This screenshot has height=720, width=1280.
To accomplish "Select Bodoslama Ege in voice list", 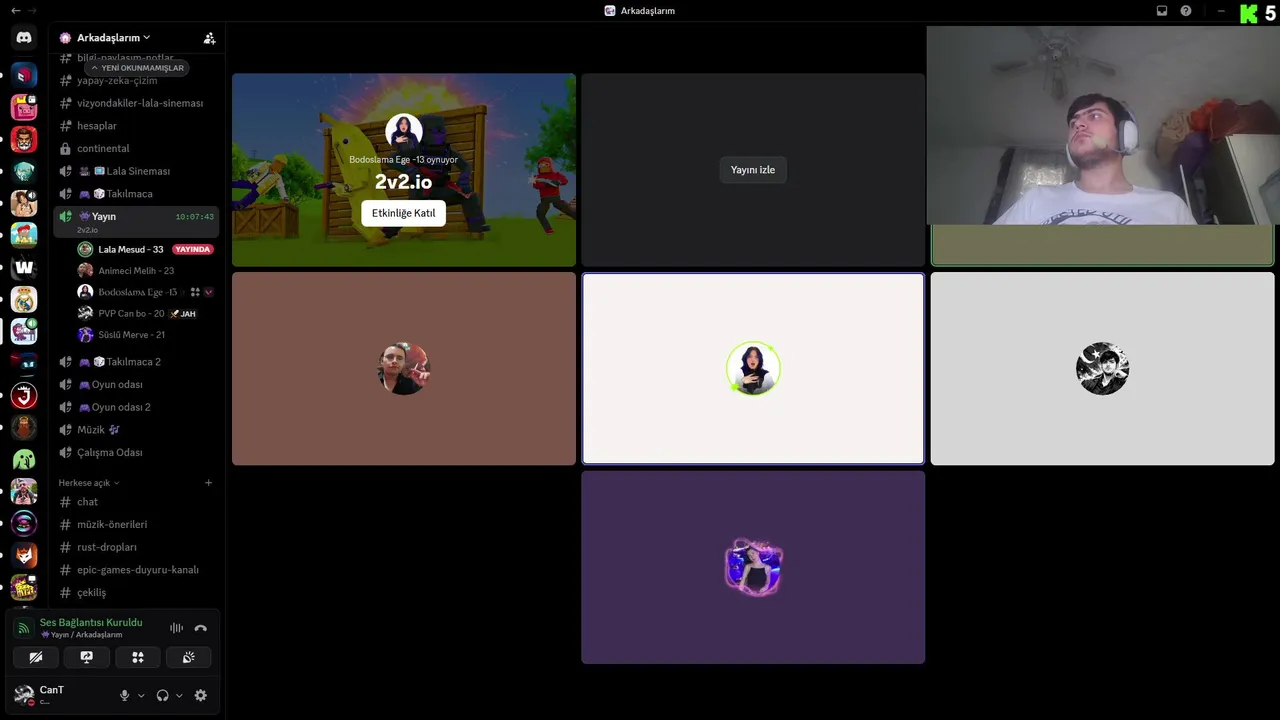I will [x=145, y=292].
